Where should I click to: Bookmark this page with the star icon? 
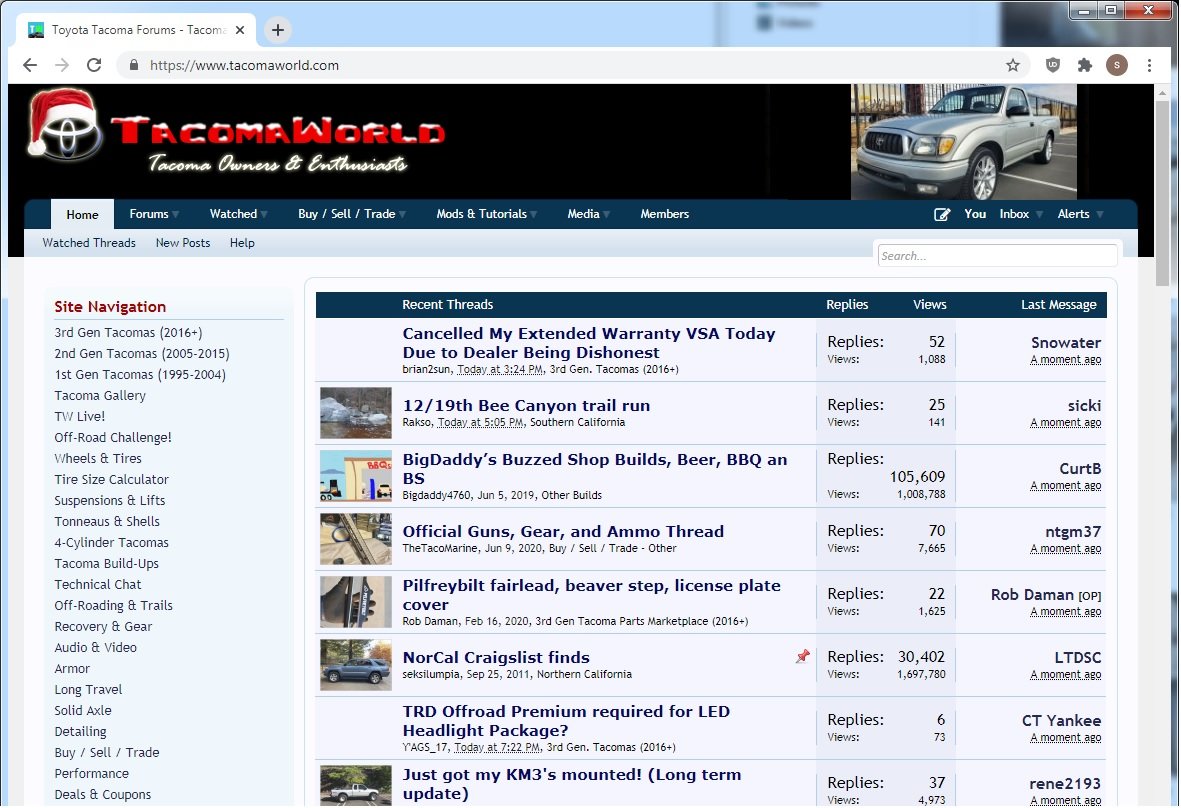[x=1013, y=66]
